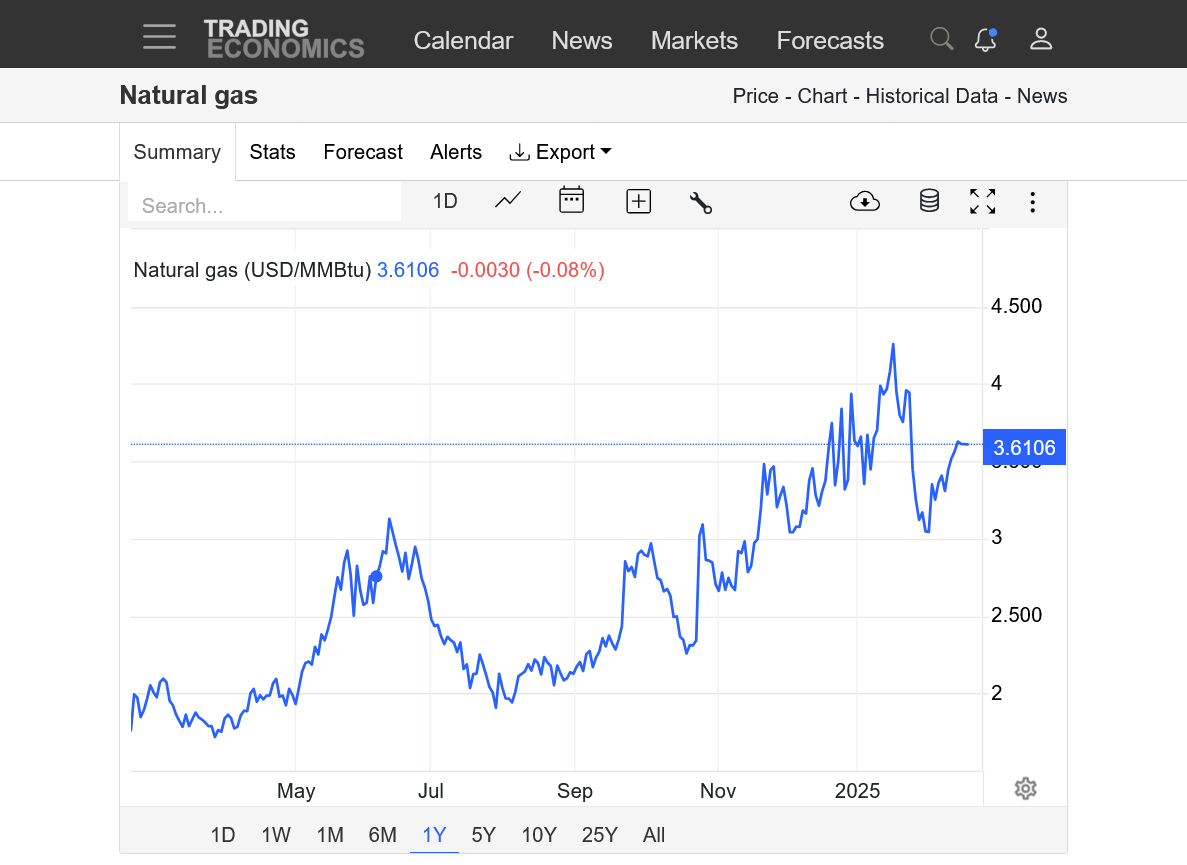1187x865 pixels.
Task: Open the Markets navigation link
Action: (694, 40)
